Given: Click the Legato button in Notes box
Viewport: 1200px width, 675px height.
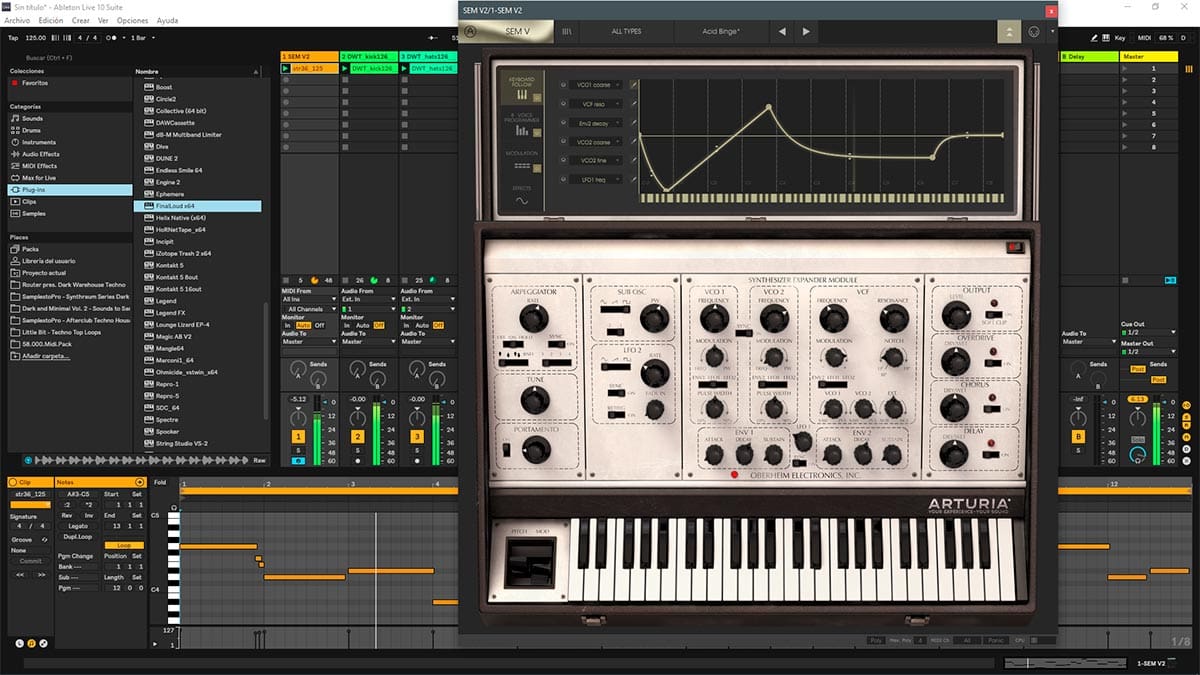Looking at the screenshot, I should [x=78, y=525].
